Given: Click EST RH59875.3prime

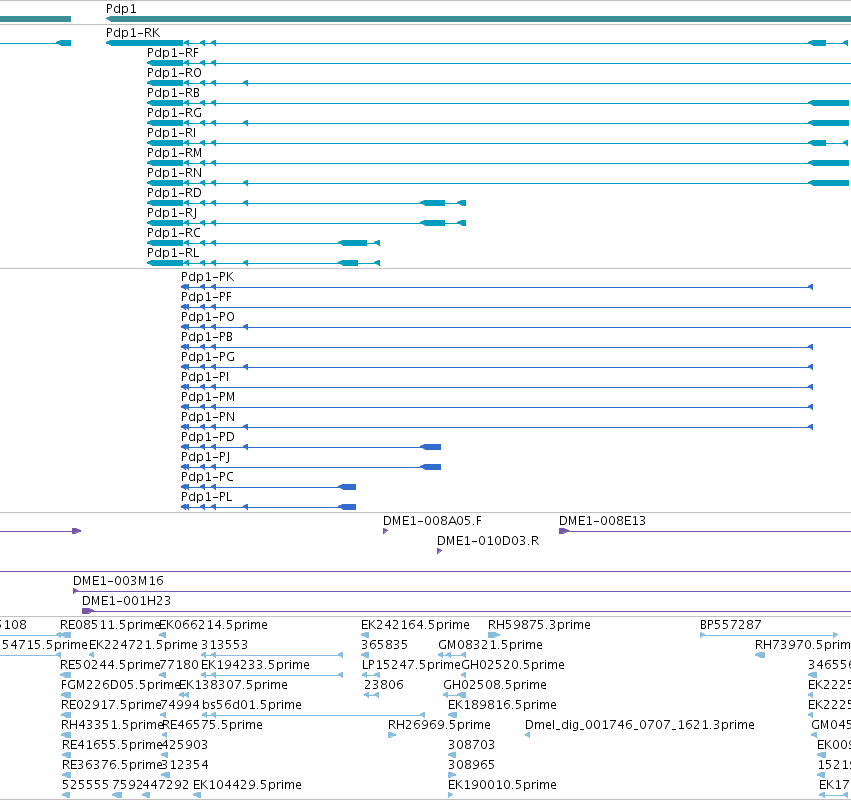Looking at the screenshot, I should 539,625.
